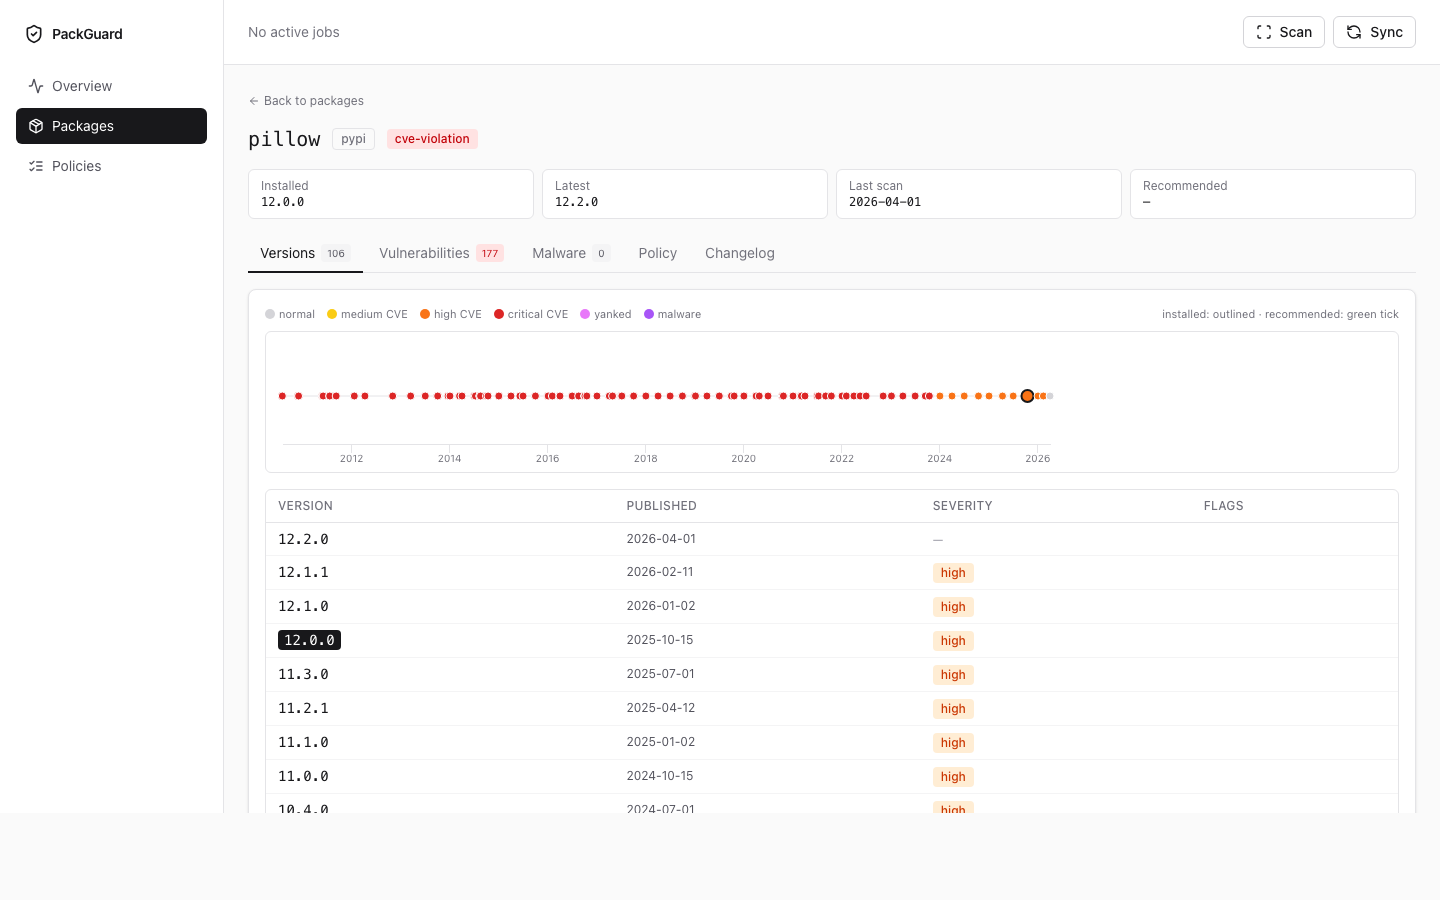Click published date 2024-10-15
The height and width of the screenshot is (900, 1440).
[660, 776]
